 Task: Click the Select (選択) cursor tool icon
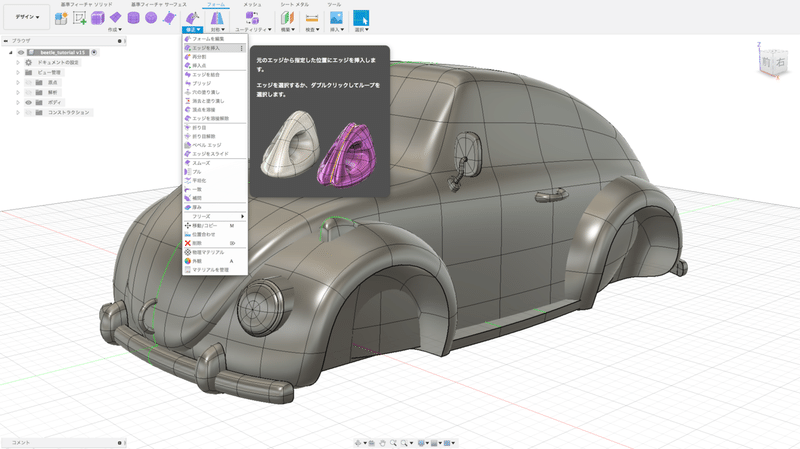tap(361, 18)
